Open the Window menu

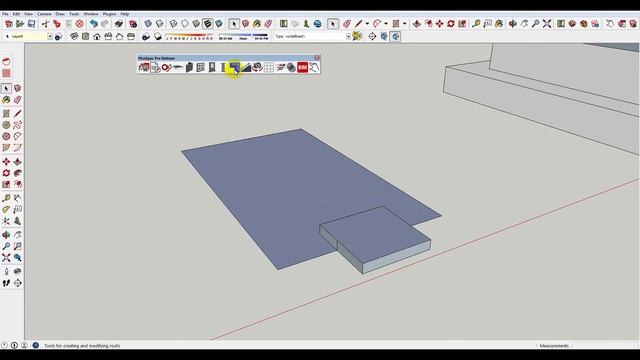91,14
